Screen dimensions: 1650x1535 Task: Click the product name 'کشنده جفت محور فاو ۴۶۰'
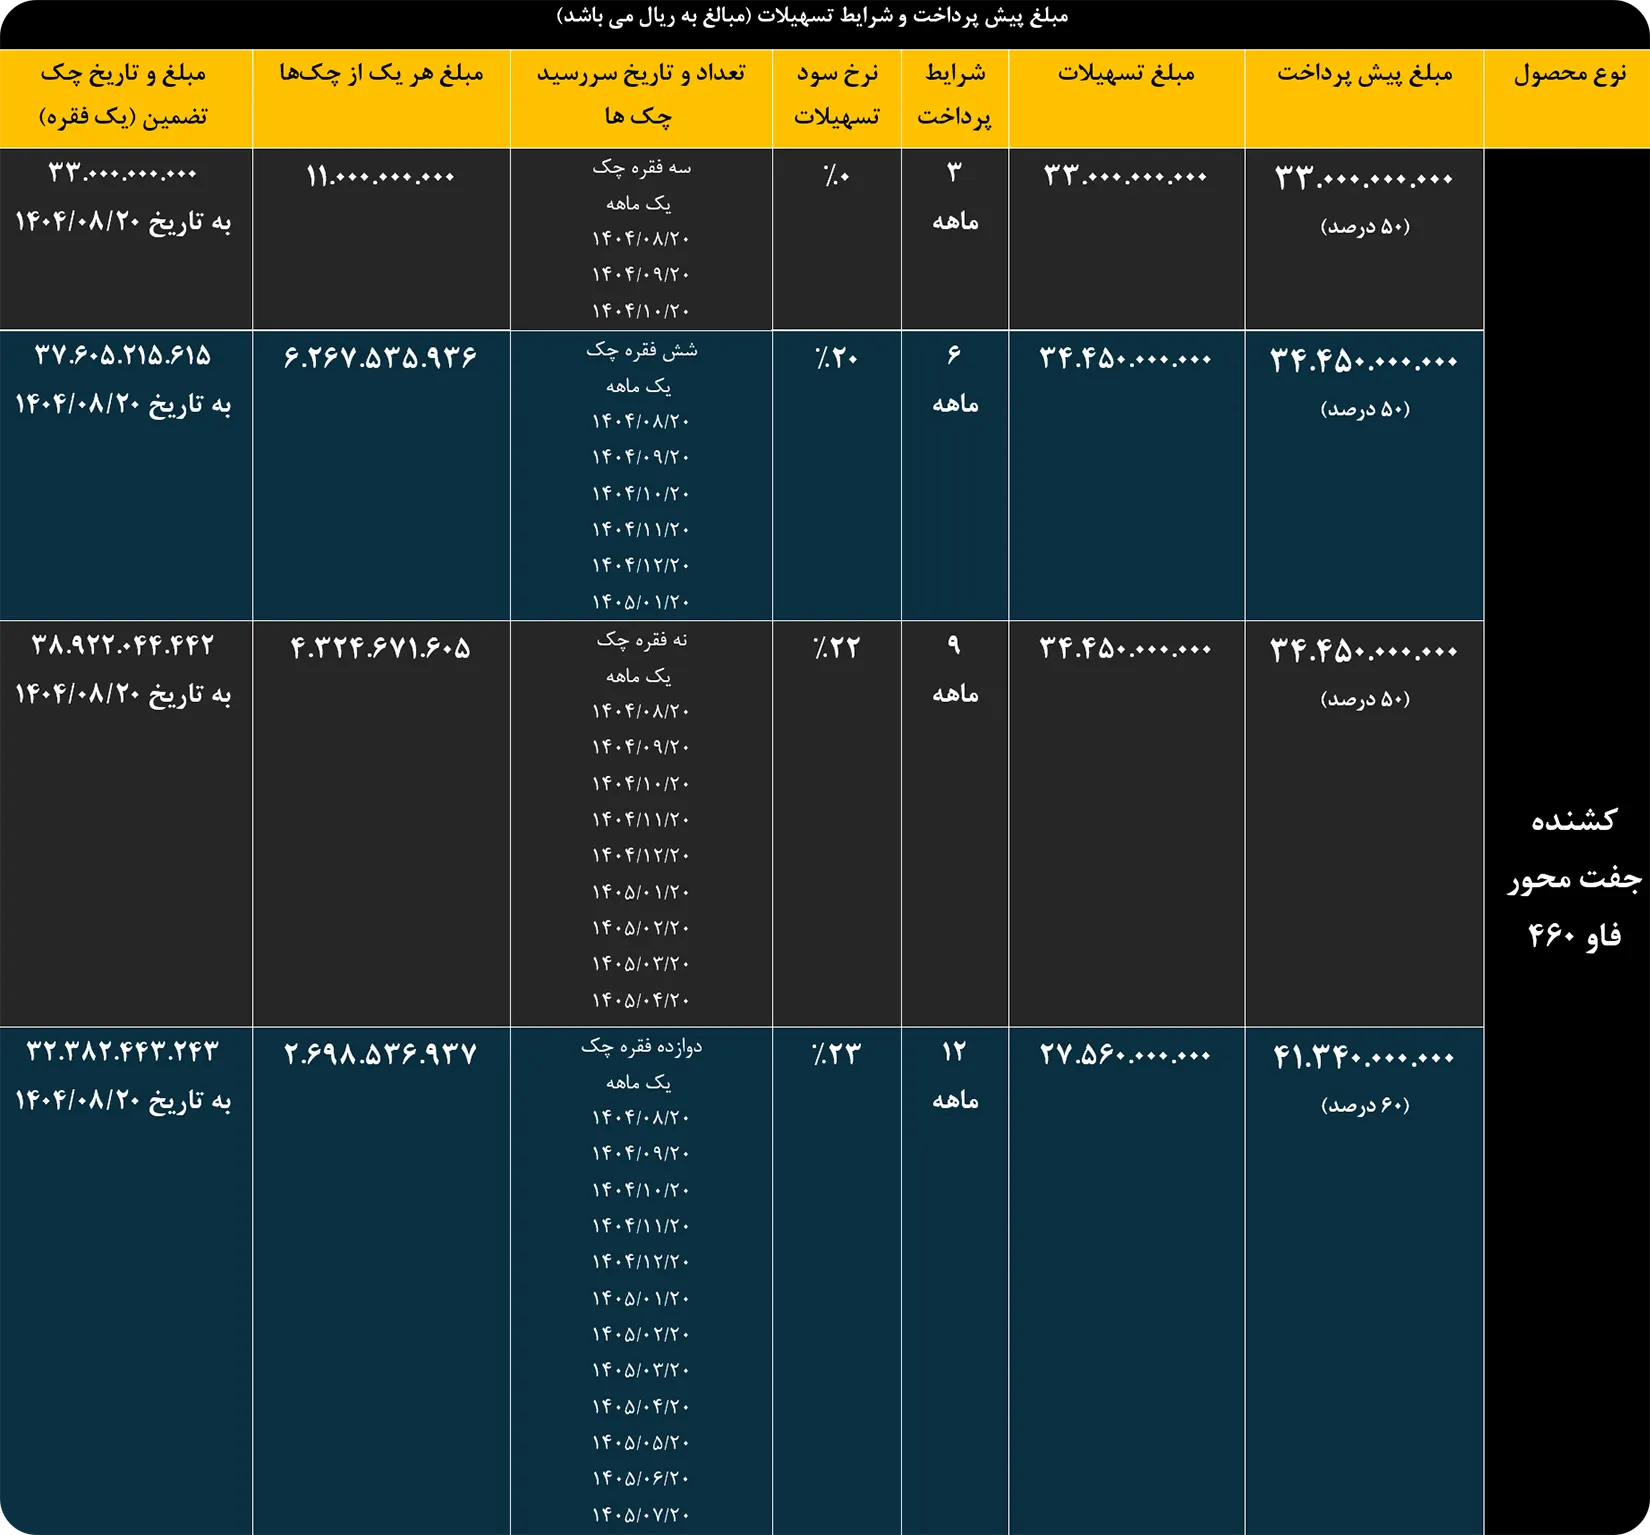(1573, 877)
